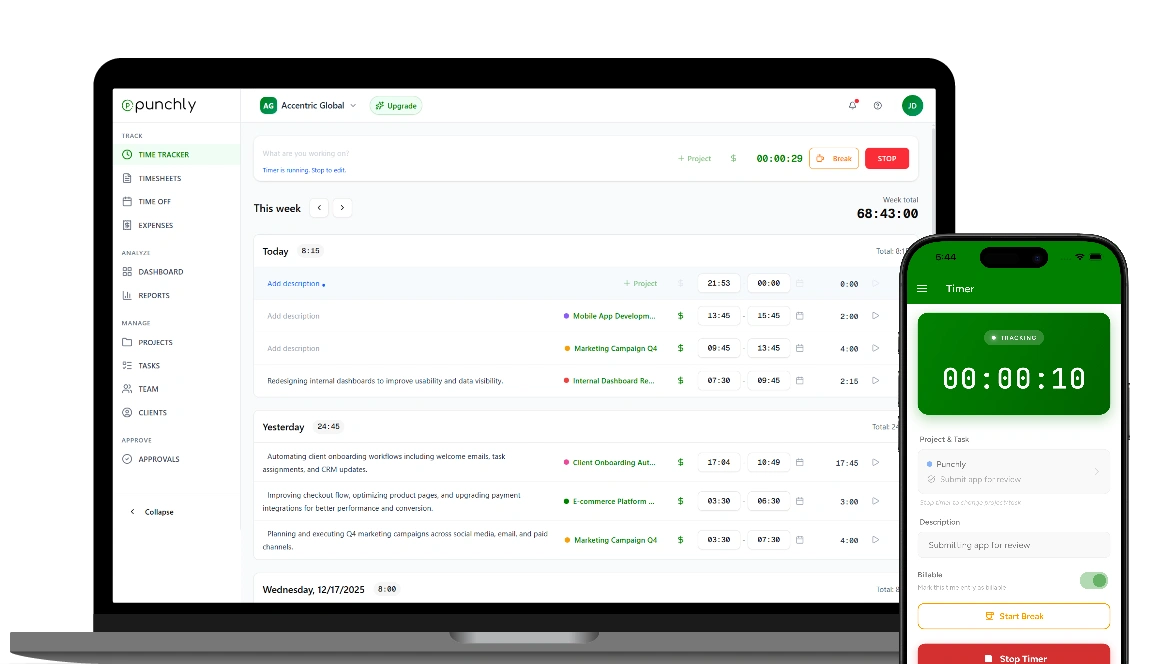Click the JD user avatar
Viewport: 1150px width, 664px height.
tap(911, 105)
